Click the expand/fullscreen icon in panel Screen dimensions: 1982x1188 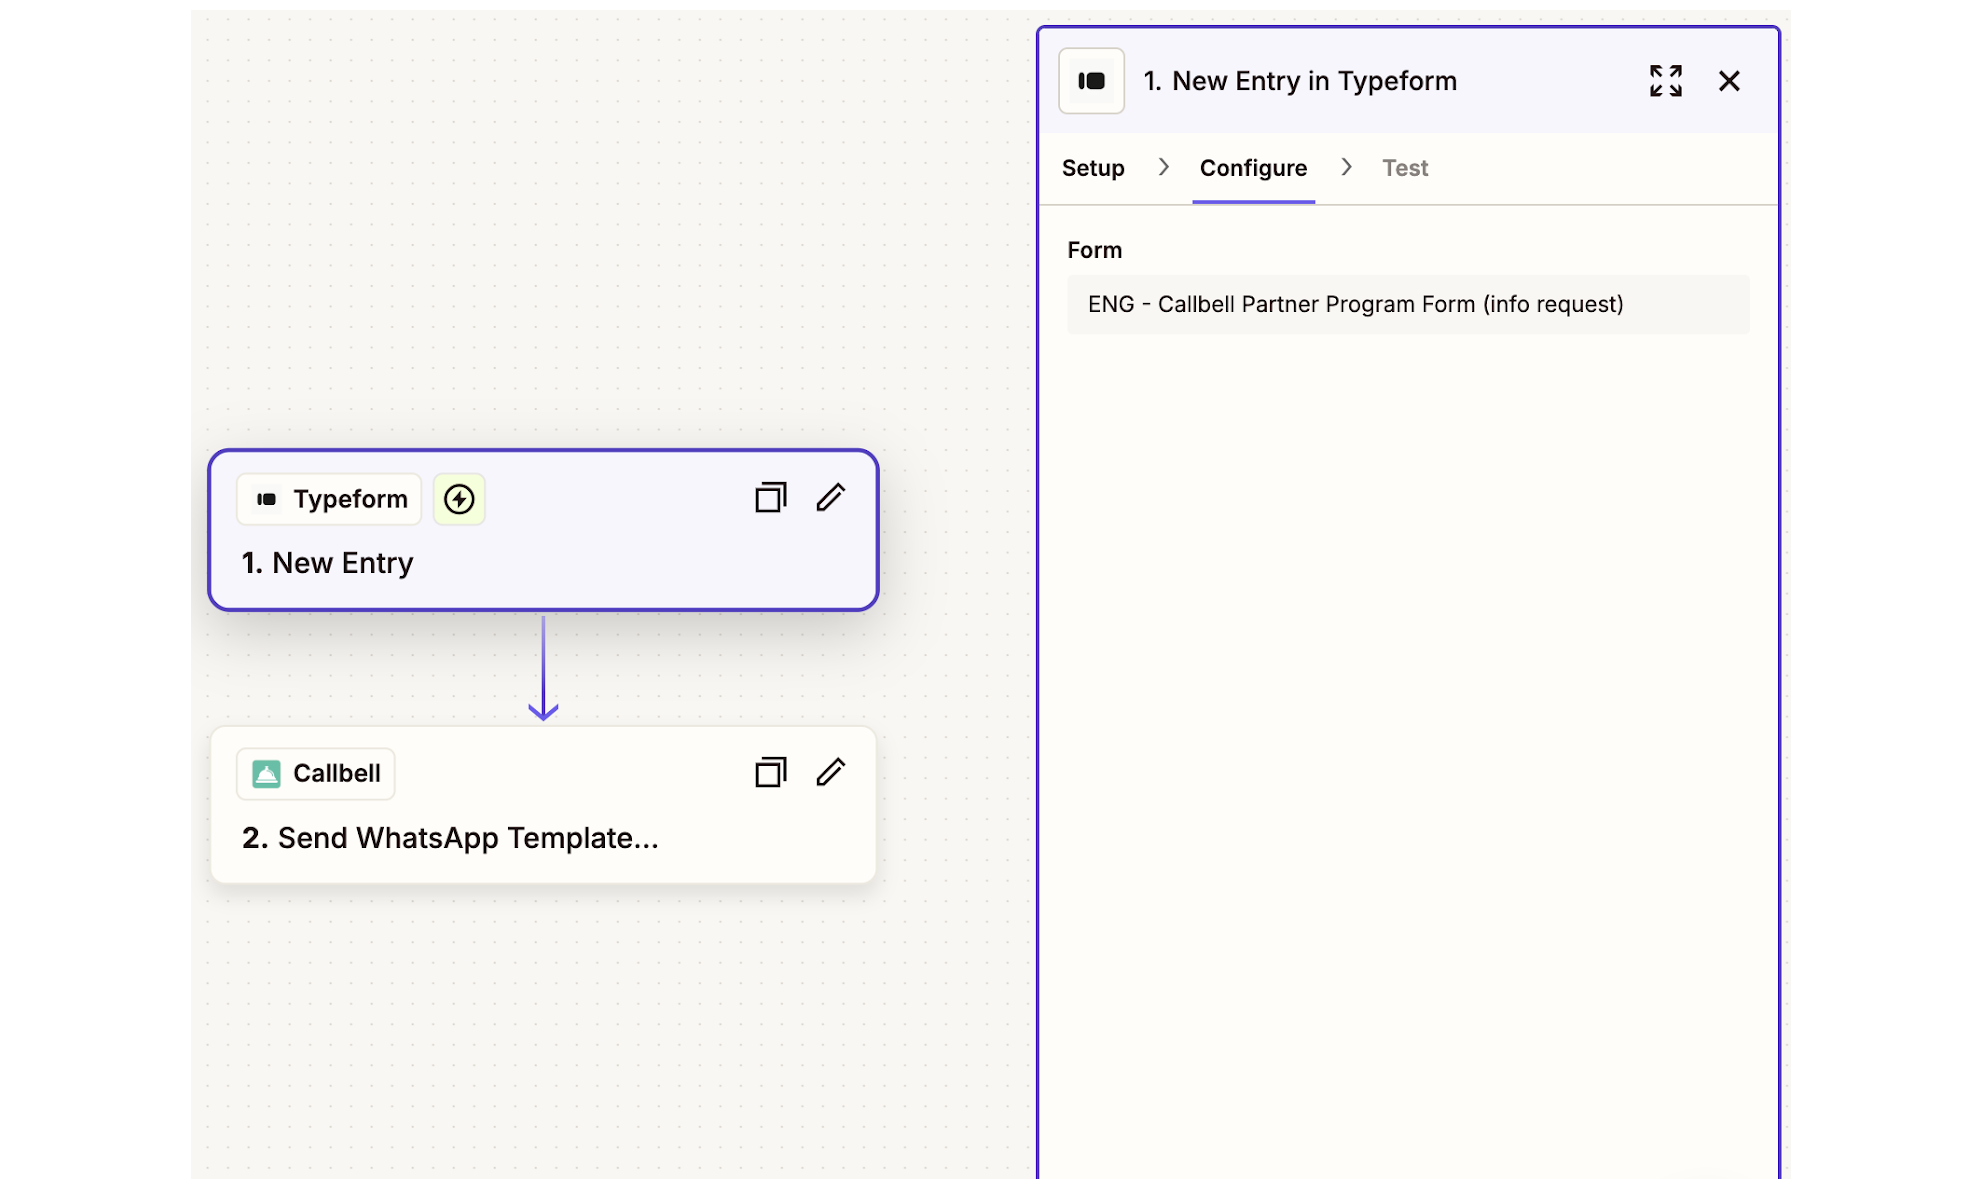point(1665,81)
